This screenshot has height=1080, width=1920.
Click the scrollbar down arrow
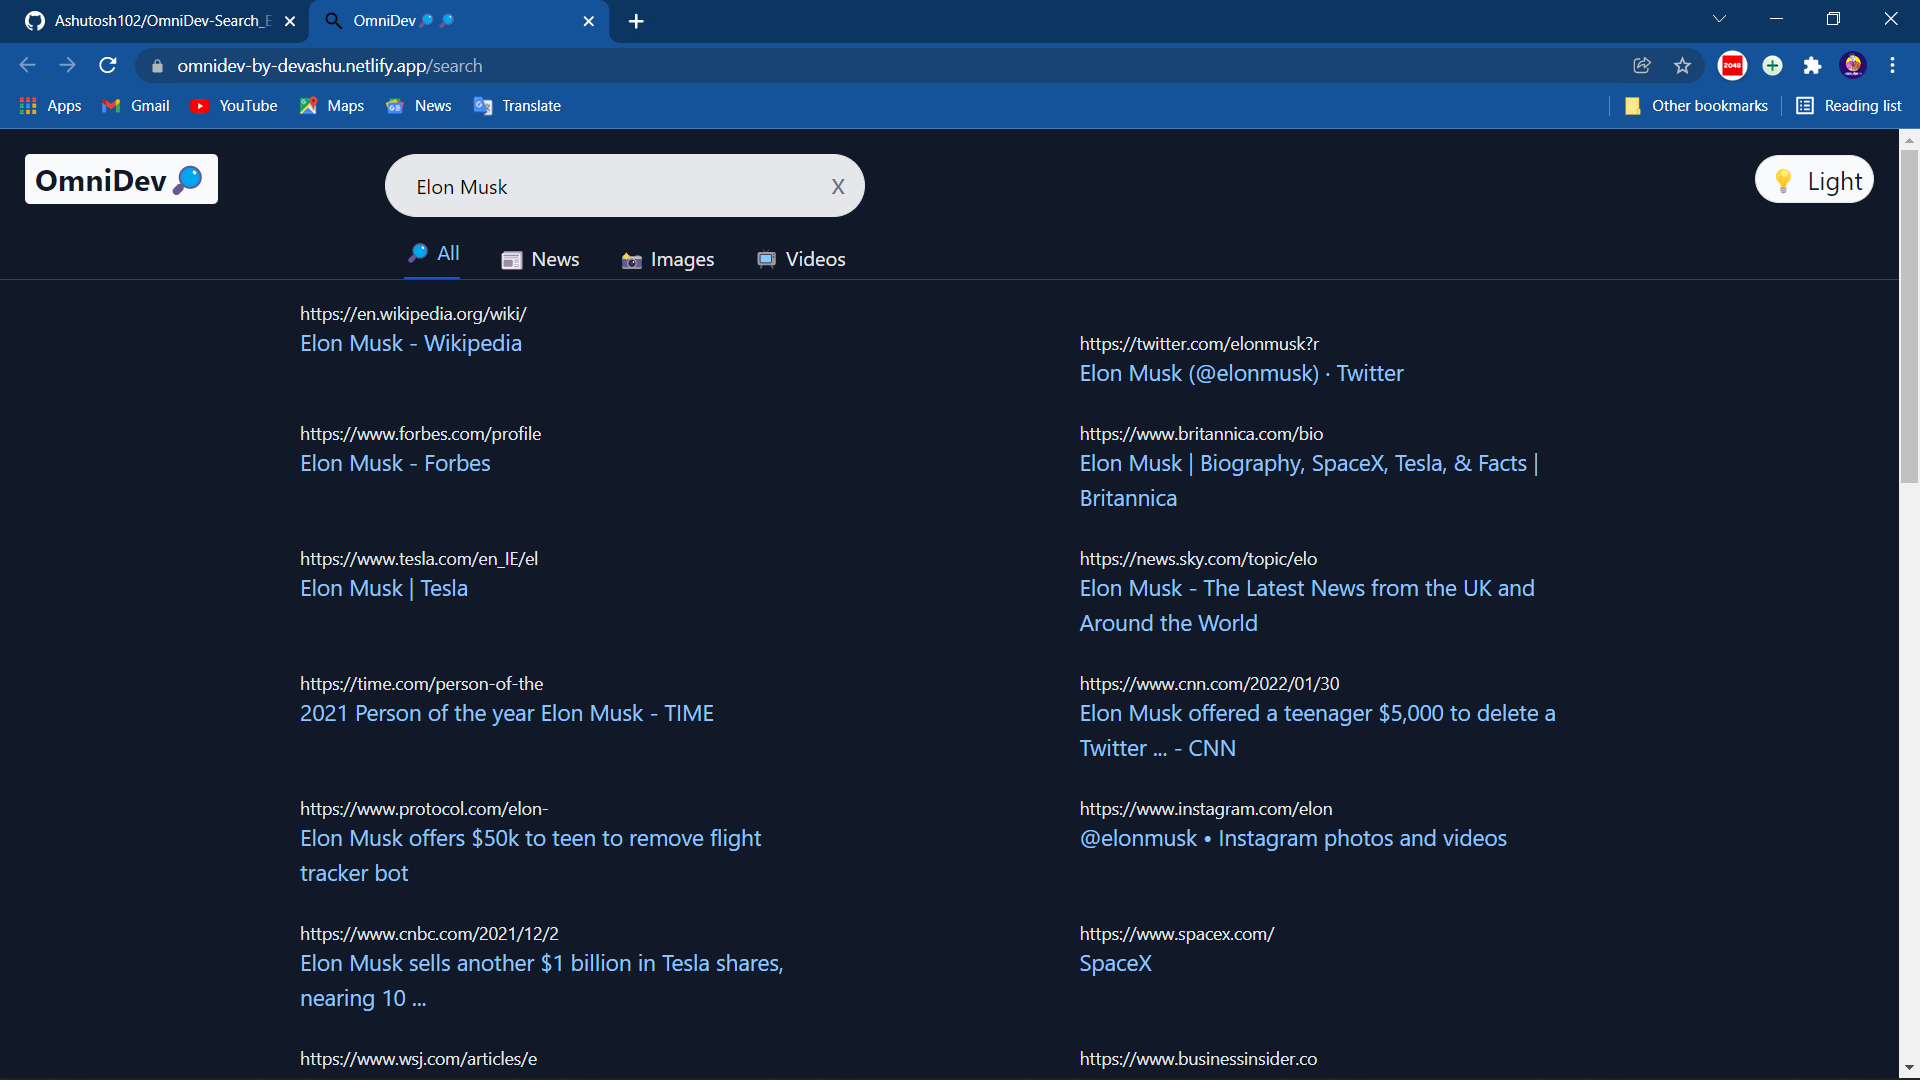(x=1909, y=1068)
